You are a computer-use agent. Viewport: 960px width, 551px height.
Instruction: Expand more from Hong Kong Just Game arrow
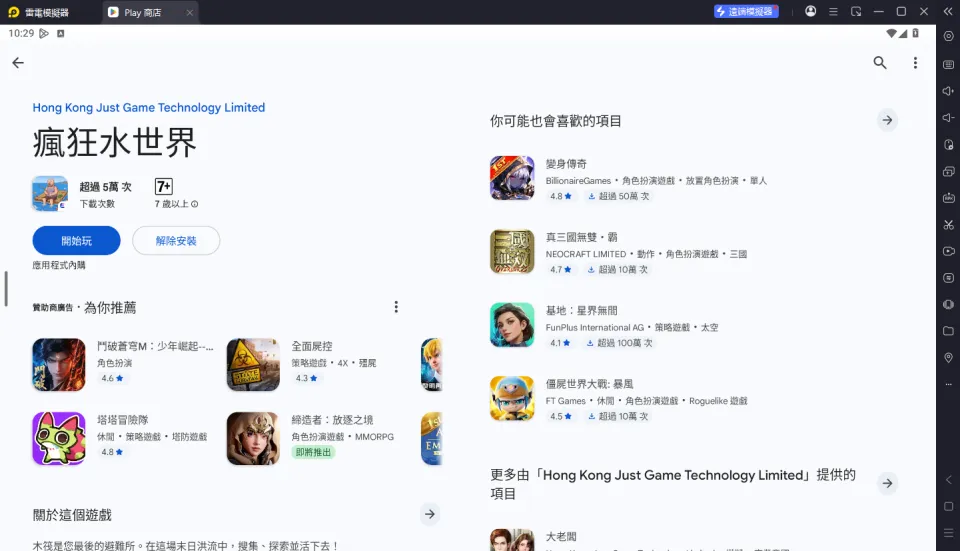(887, 483)
